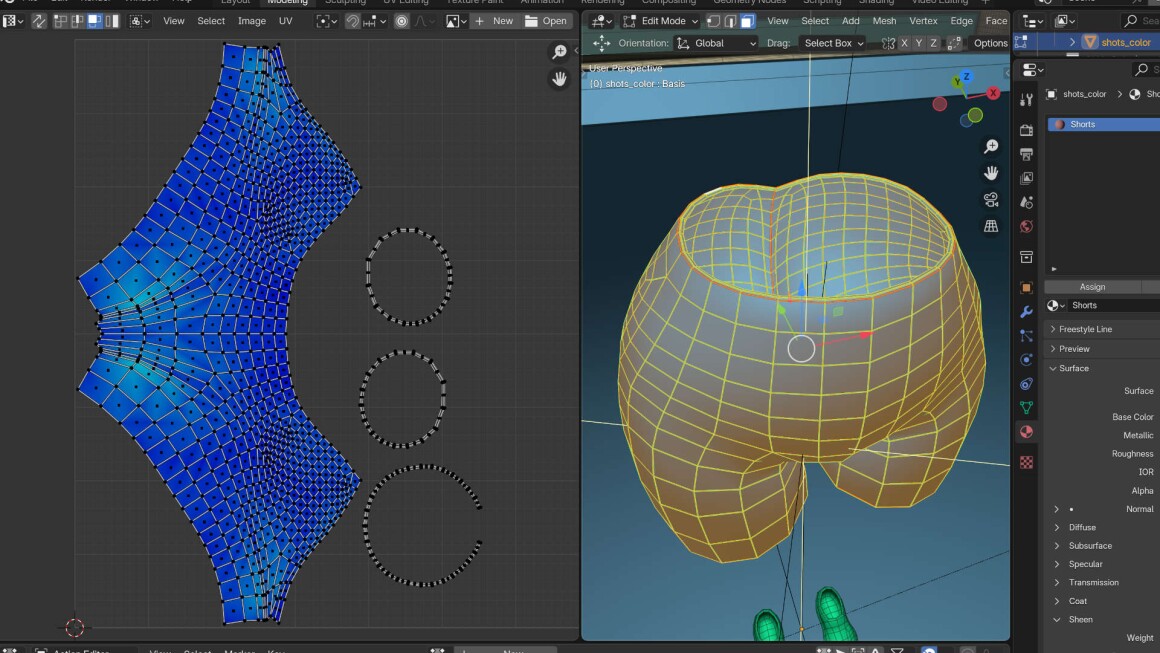Screen dimensions: 1160x653
Task: Select UV vertex selection mode
Action: pos(61,21)
